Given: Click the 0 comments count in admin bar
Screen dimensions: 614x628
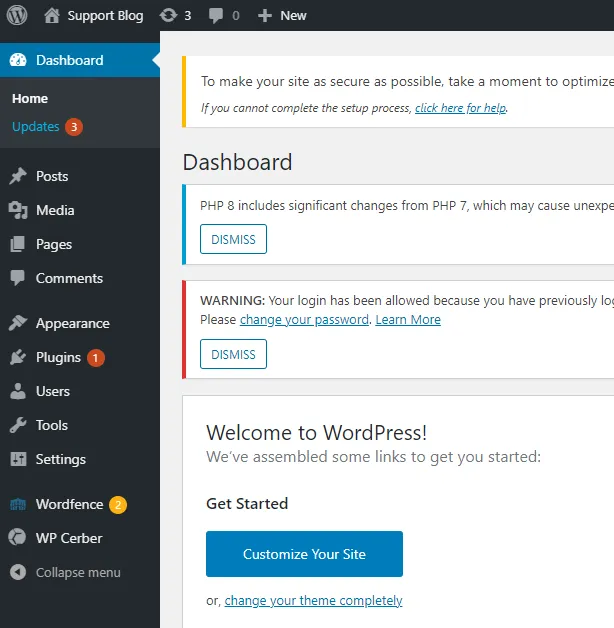Looking at the screenshot, I should pos(236,16).
